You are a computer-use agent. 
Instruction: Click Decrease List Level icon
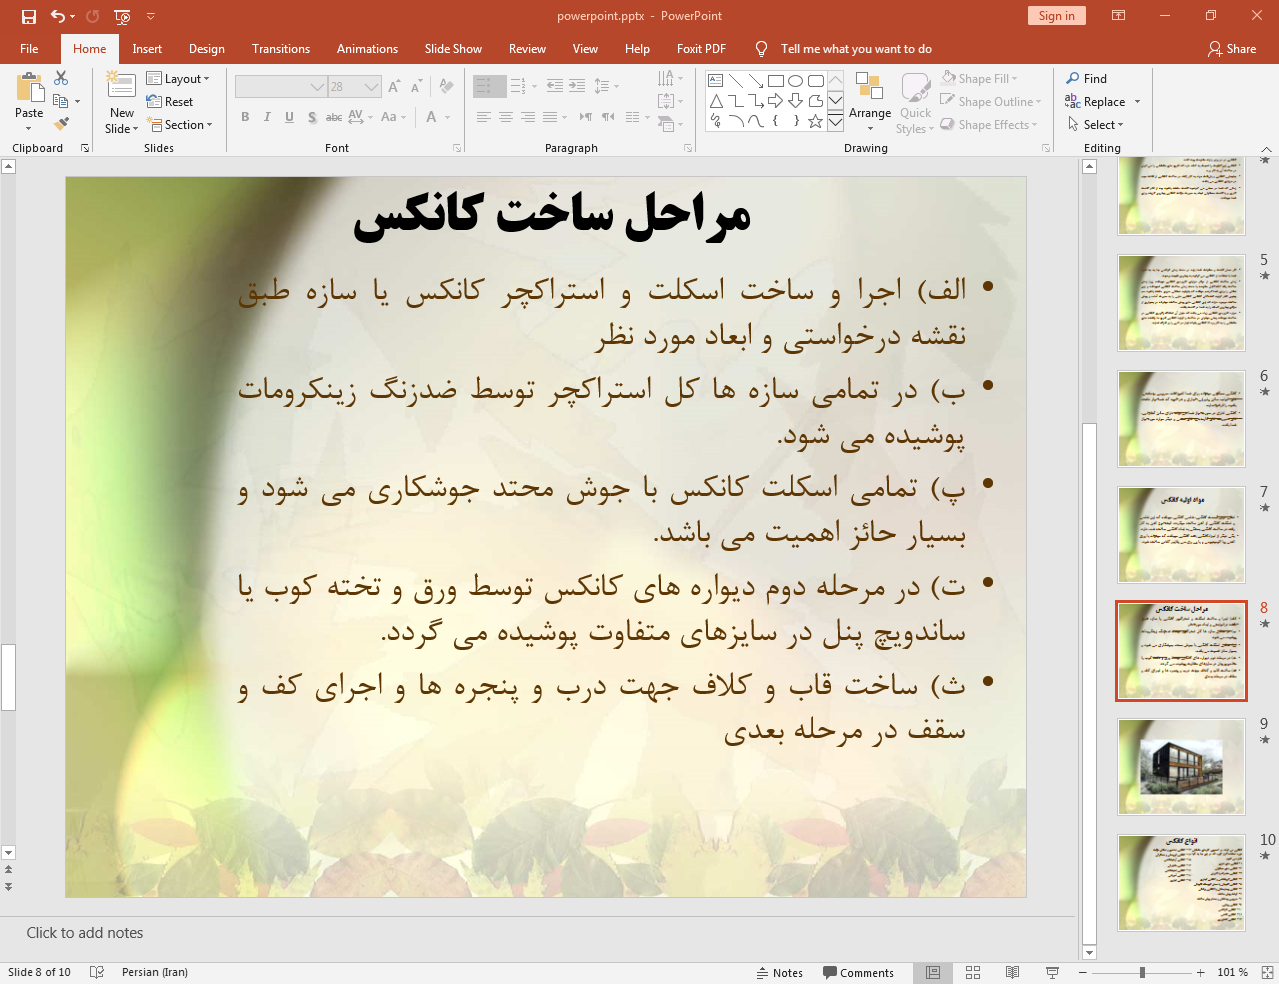555,86
